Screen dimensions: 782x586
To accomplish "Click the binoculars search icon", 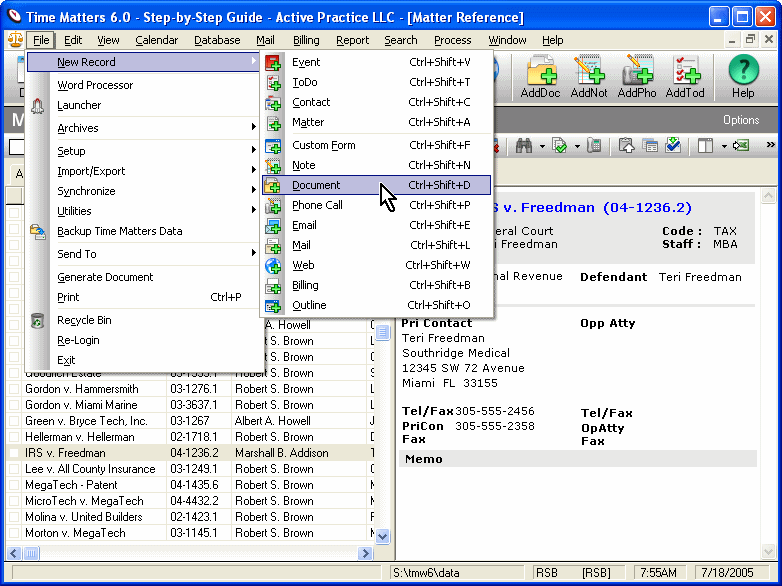I will coord(524,146).
